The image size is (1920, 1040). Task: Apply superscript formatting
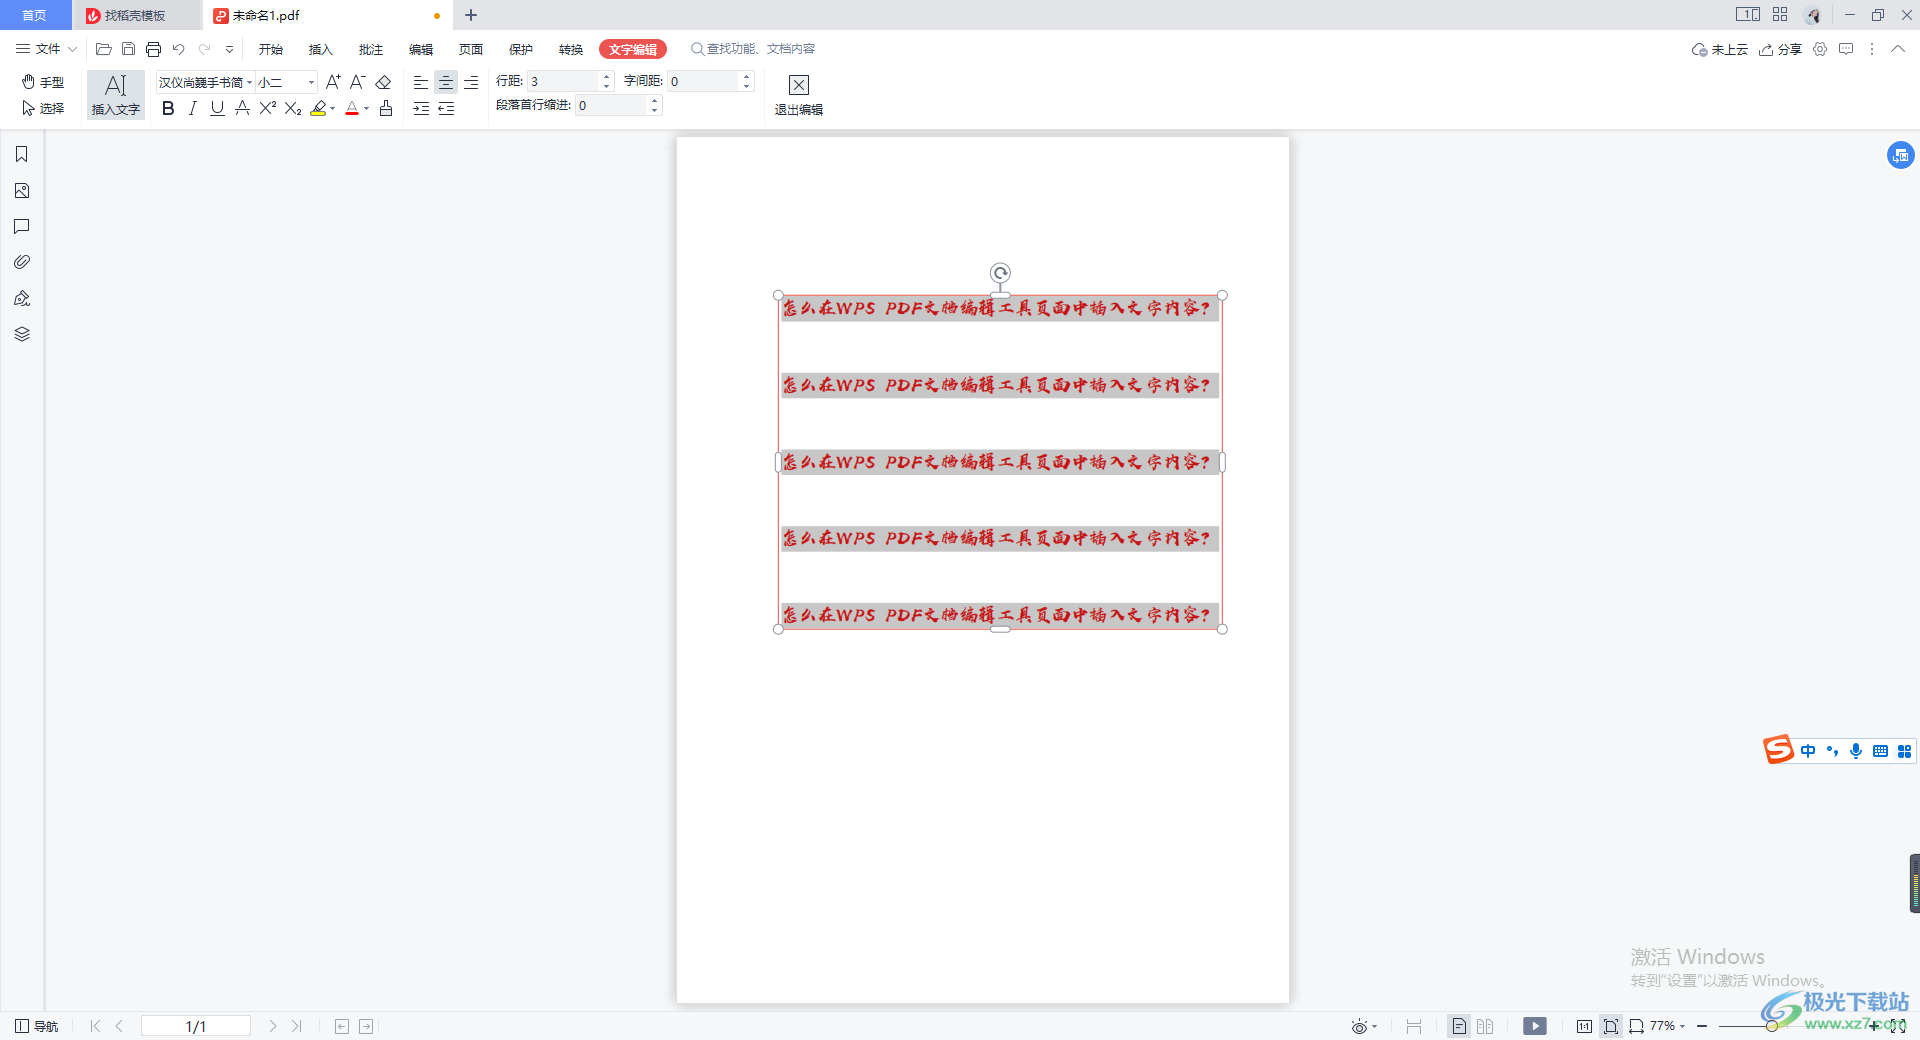coord(267,108)
